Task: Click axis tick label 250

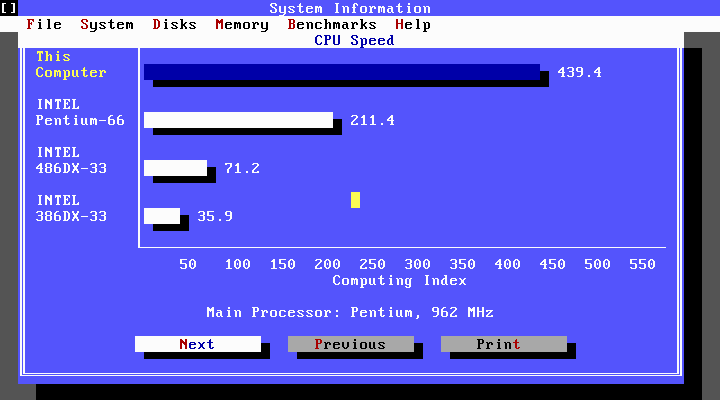Action: coord(372,264)
